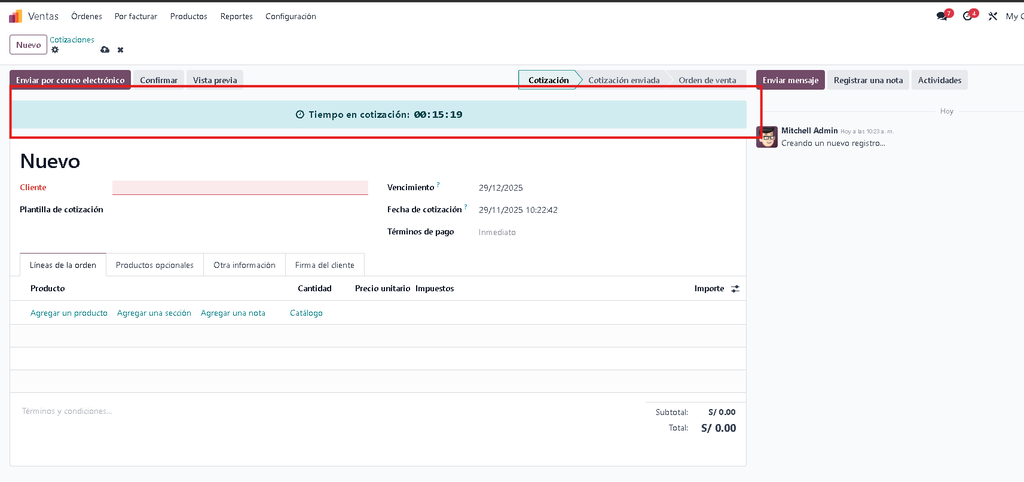Switch to the Firma del cliente tab

pyautogui.click(x=325, y=265)
